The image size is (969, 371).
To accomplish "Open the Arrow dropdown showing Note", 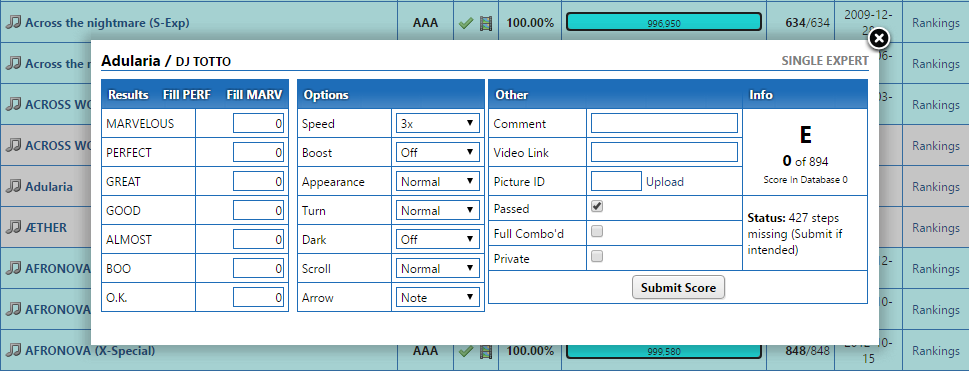I will [x=438, y=297].
